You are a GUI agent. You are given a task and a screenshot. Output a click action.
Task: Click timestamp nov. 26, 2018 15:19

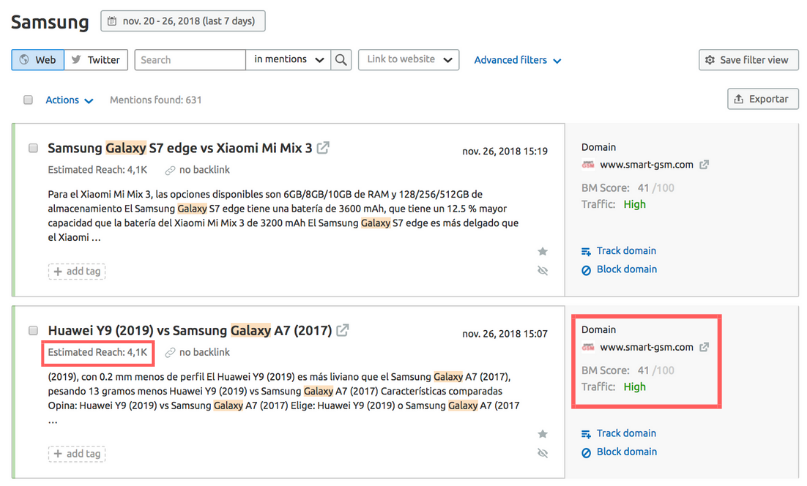(x=505, y=151)
